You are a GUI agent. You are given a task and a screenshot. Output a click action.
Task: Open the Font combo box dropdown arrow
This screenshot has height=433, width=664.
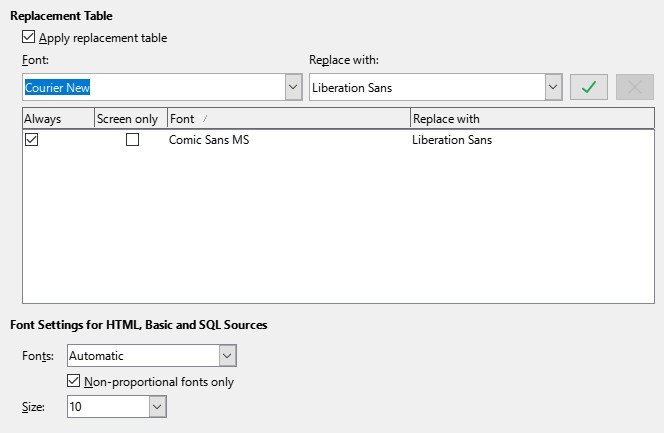point(293,87)
